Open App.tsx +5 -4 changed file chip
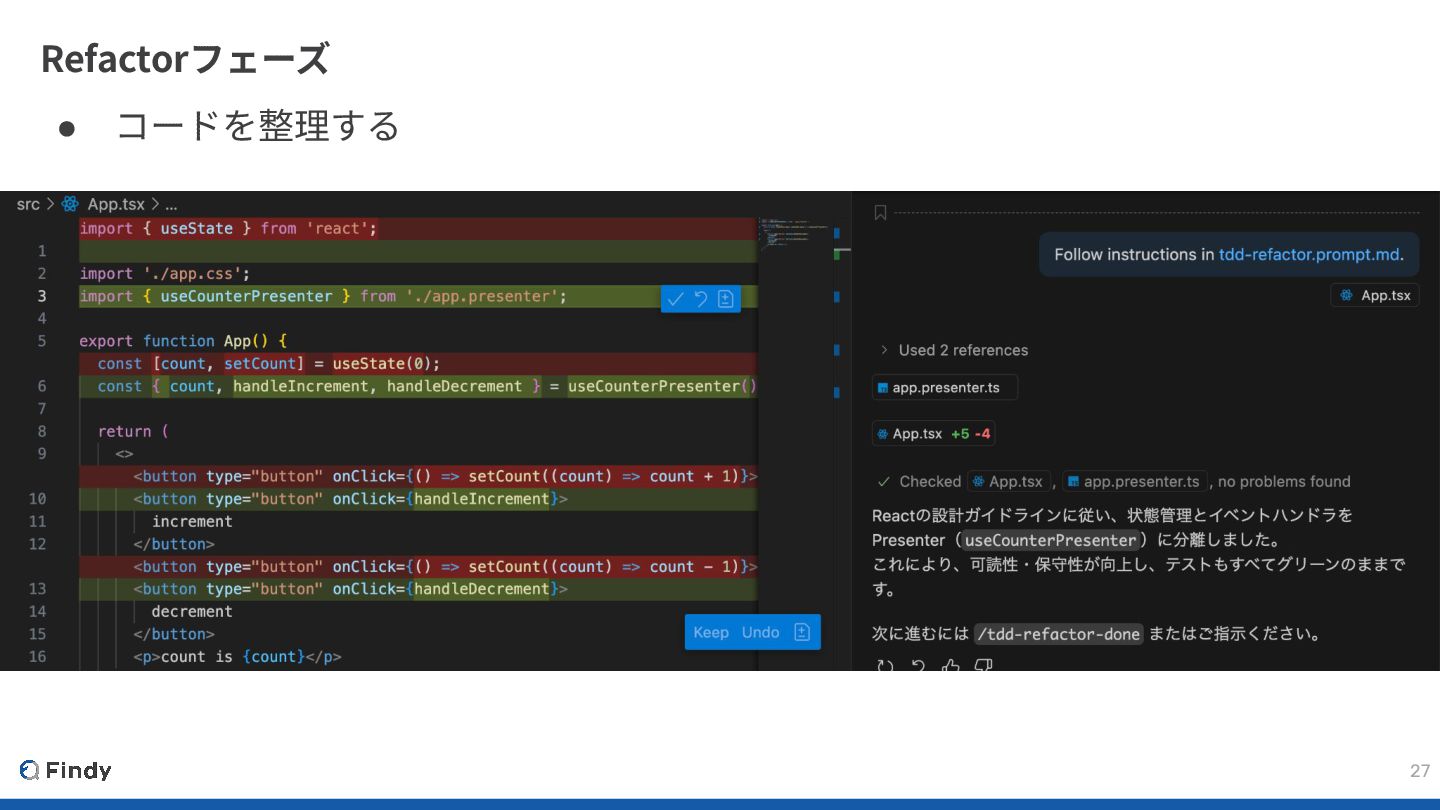Image resolution: width=1440 pixels, height=810 pixels. click(x=933, y=434)
